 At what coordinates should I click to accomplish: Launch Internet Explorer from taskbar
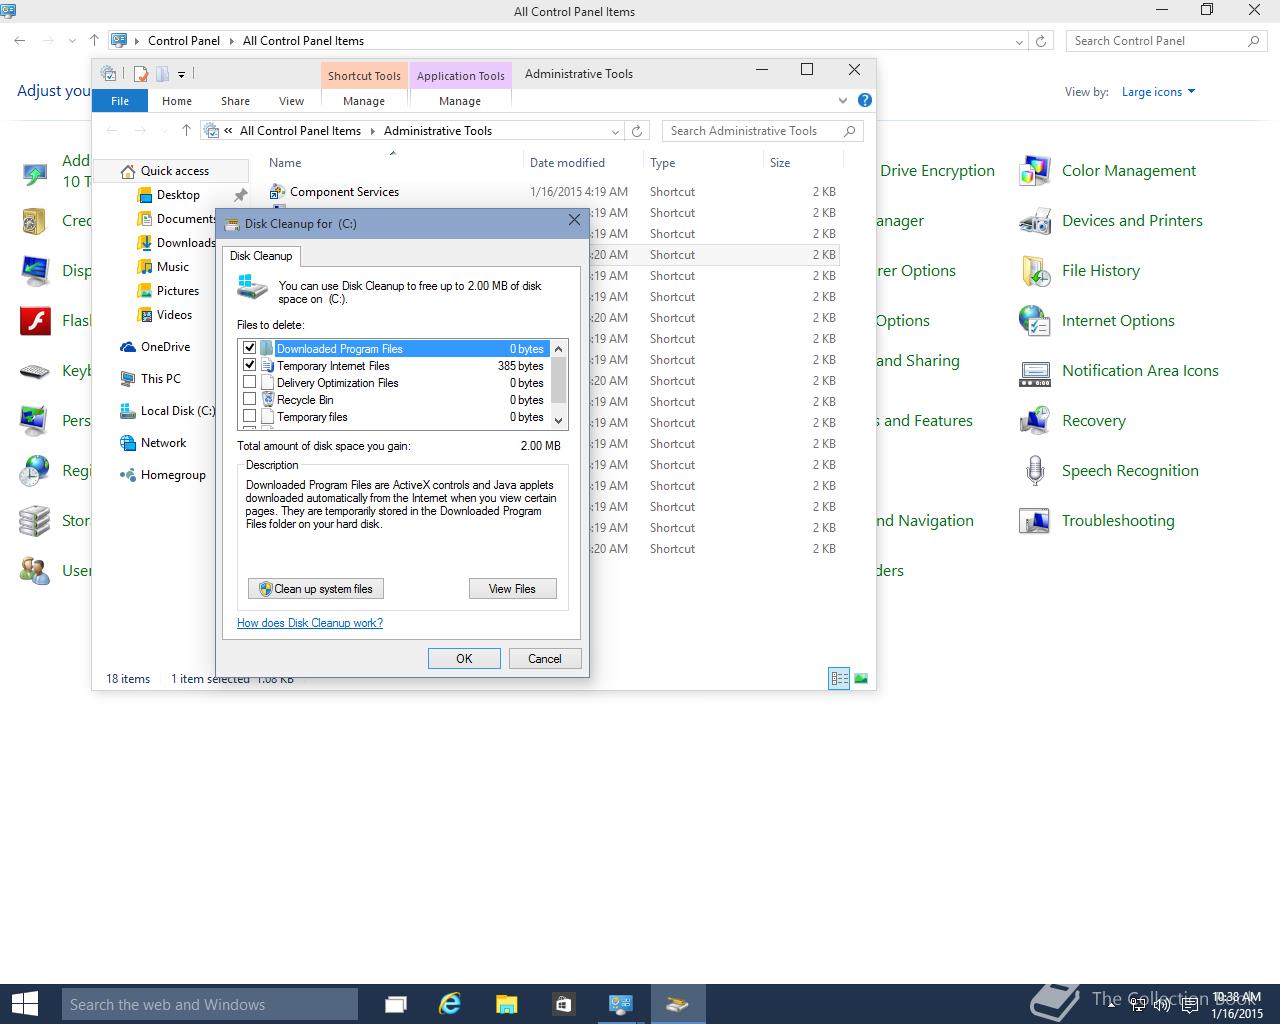tap(450, 1004)
